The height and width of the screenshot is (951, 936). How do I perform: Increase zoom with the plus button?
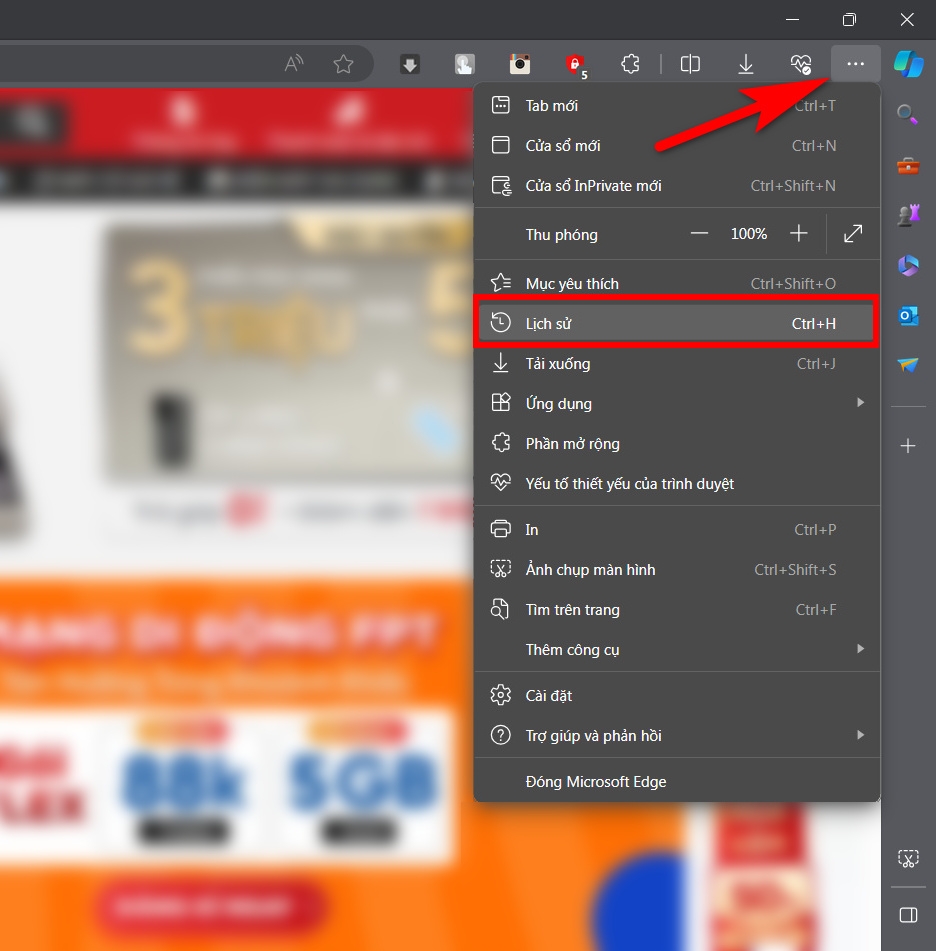tap(798, 234)
